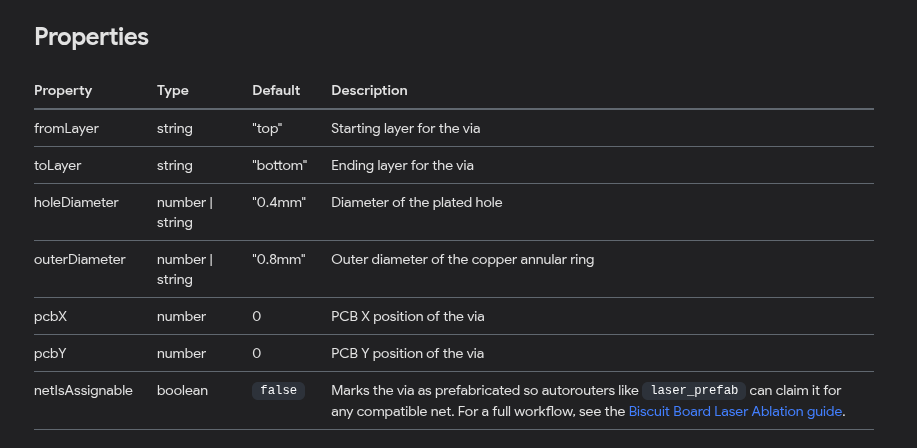Screen dimensions: 917x448
Task: Click the netIsAssignable property name
Action: tap(83, 390)
